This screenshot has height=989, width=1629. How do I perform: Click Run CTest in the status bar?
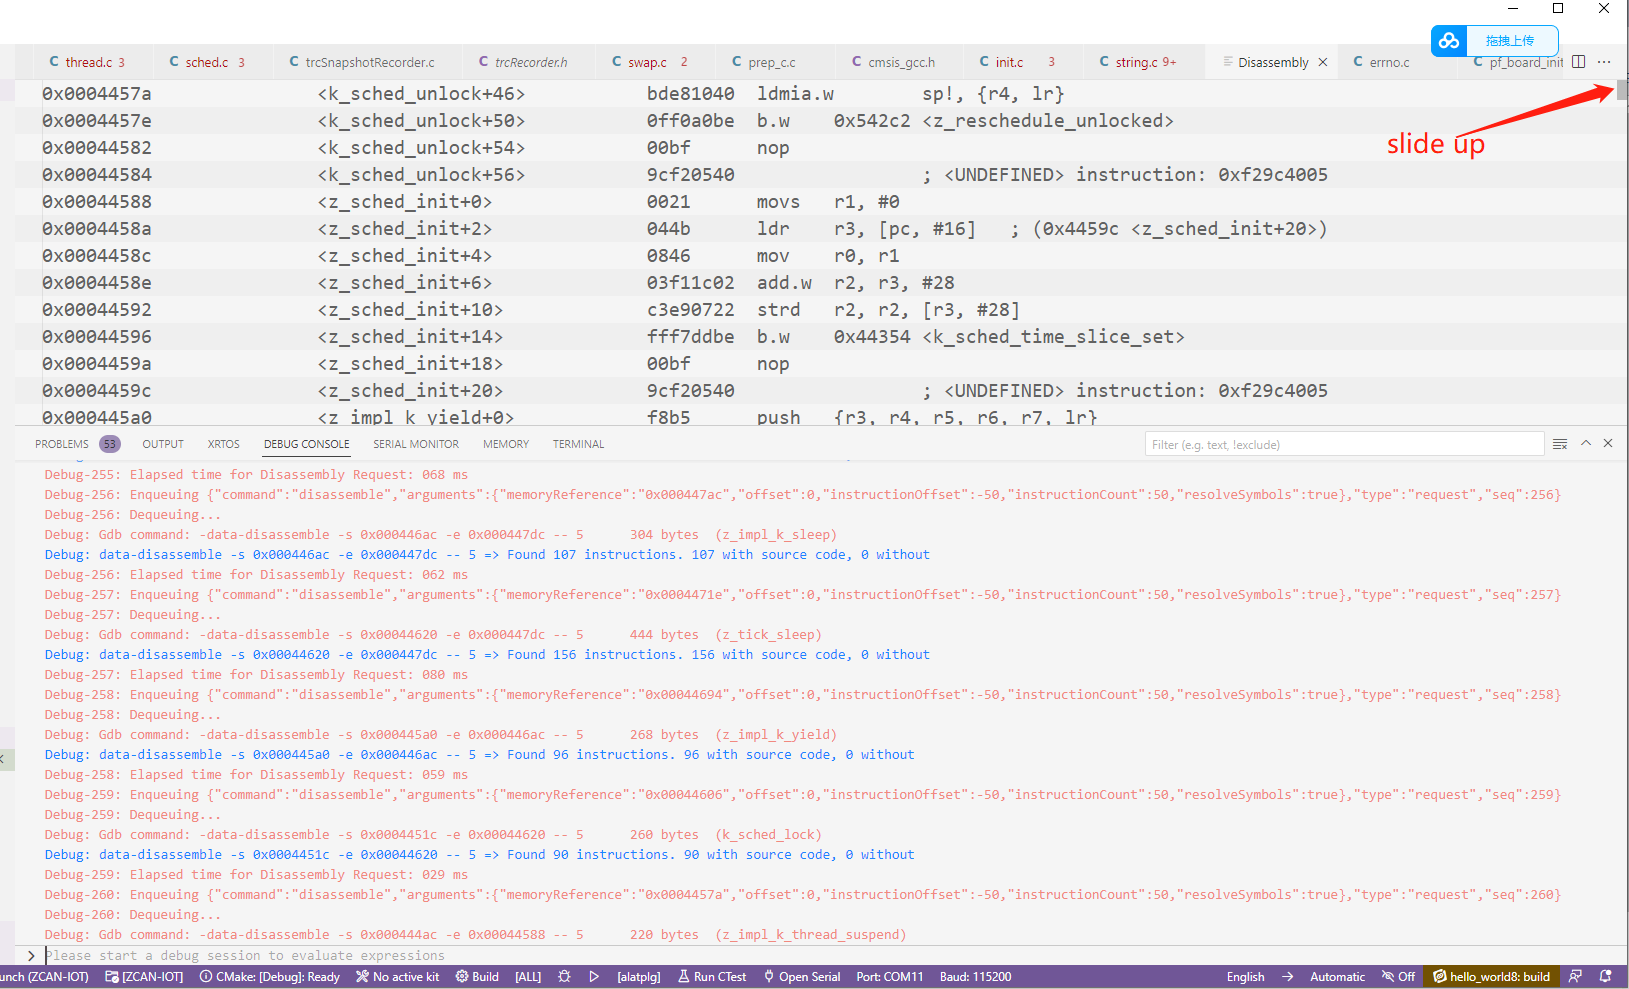click(x=712, y=977)
